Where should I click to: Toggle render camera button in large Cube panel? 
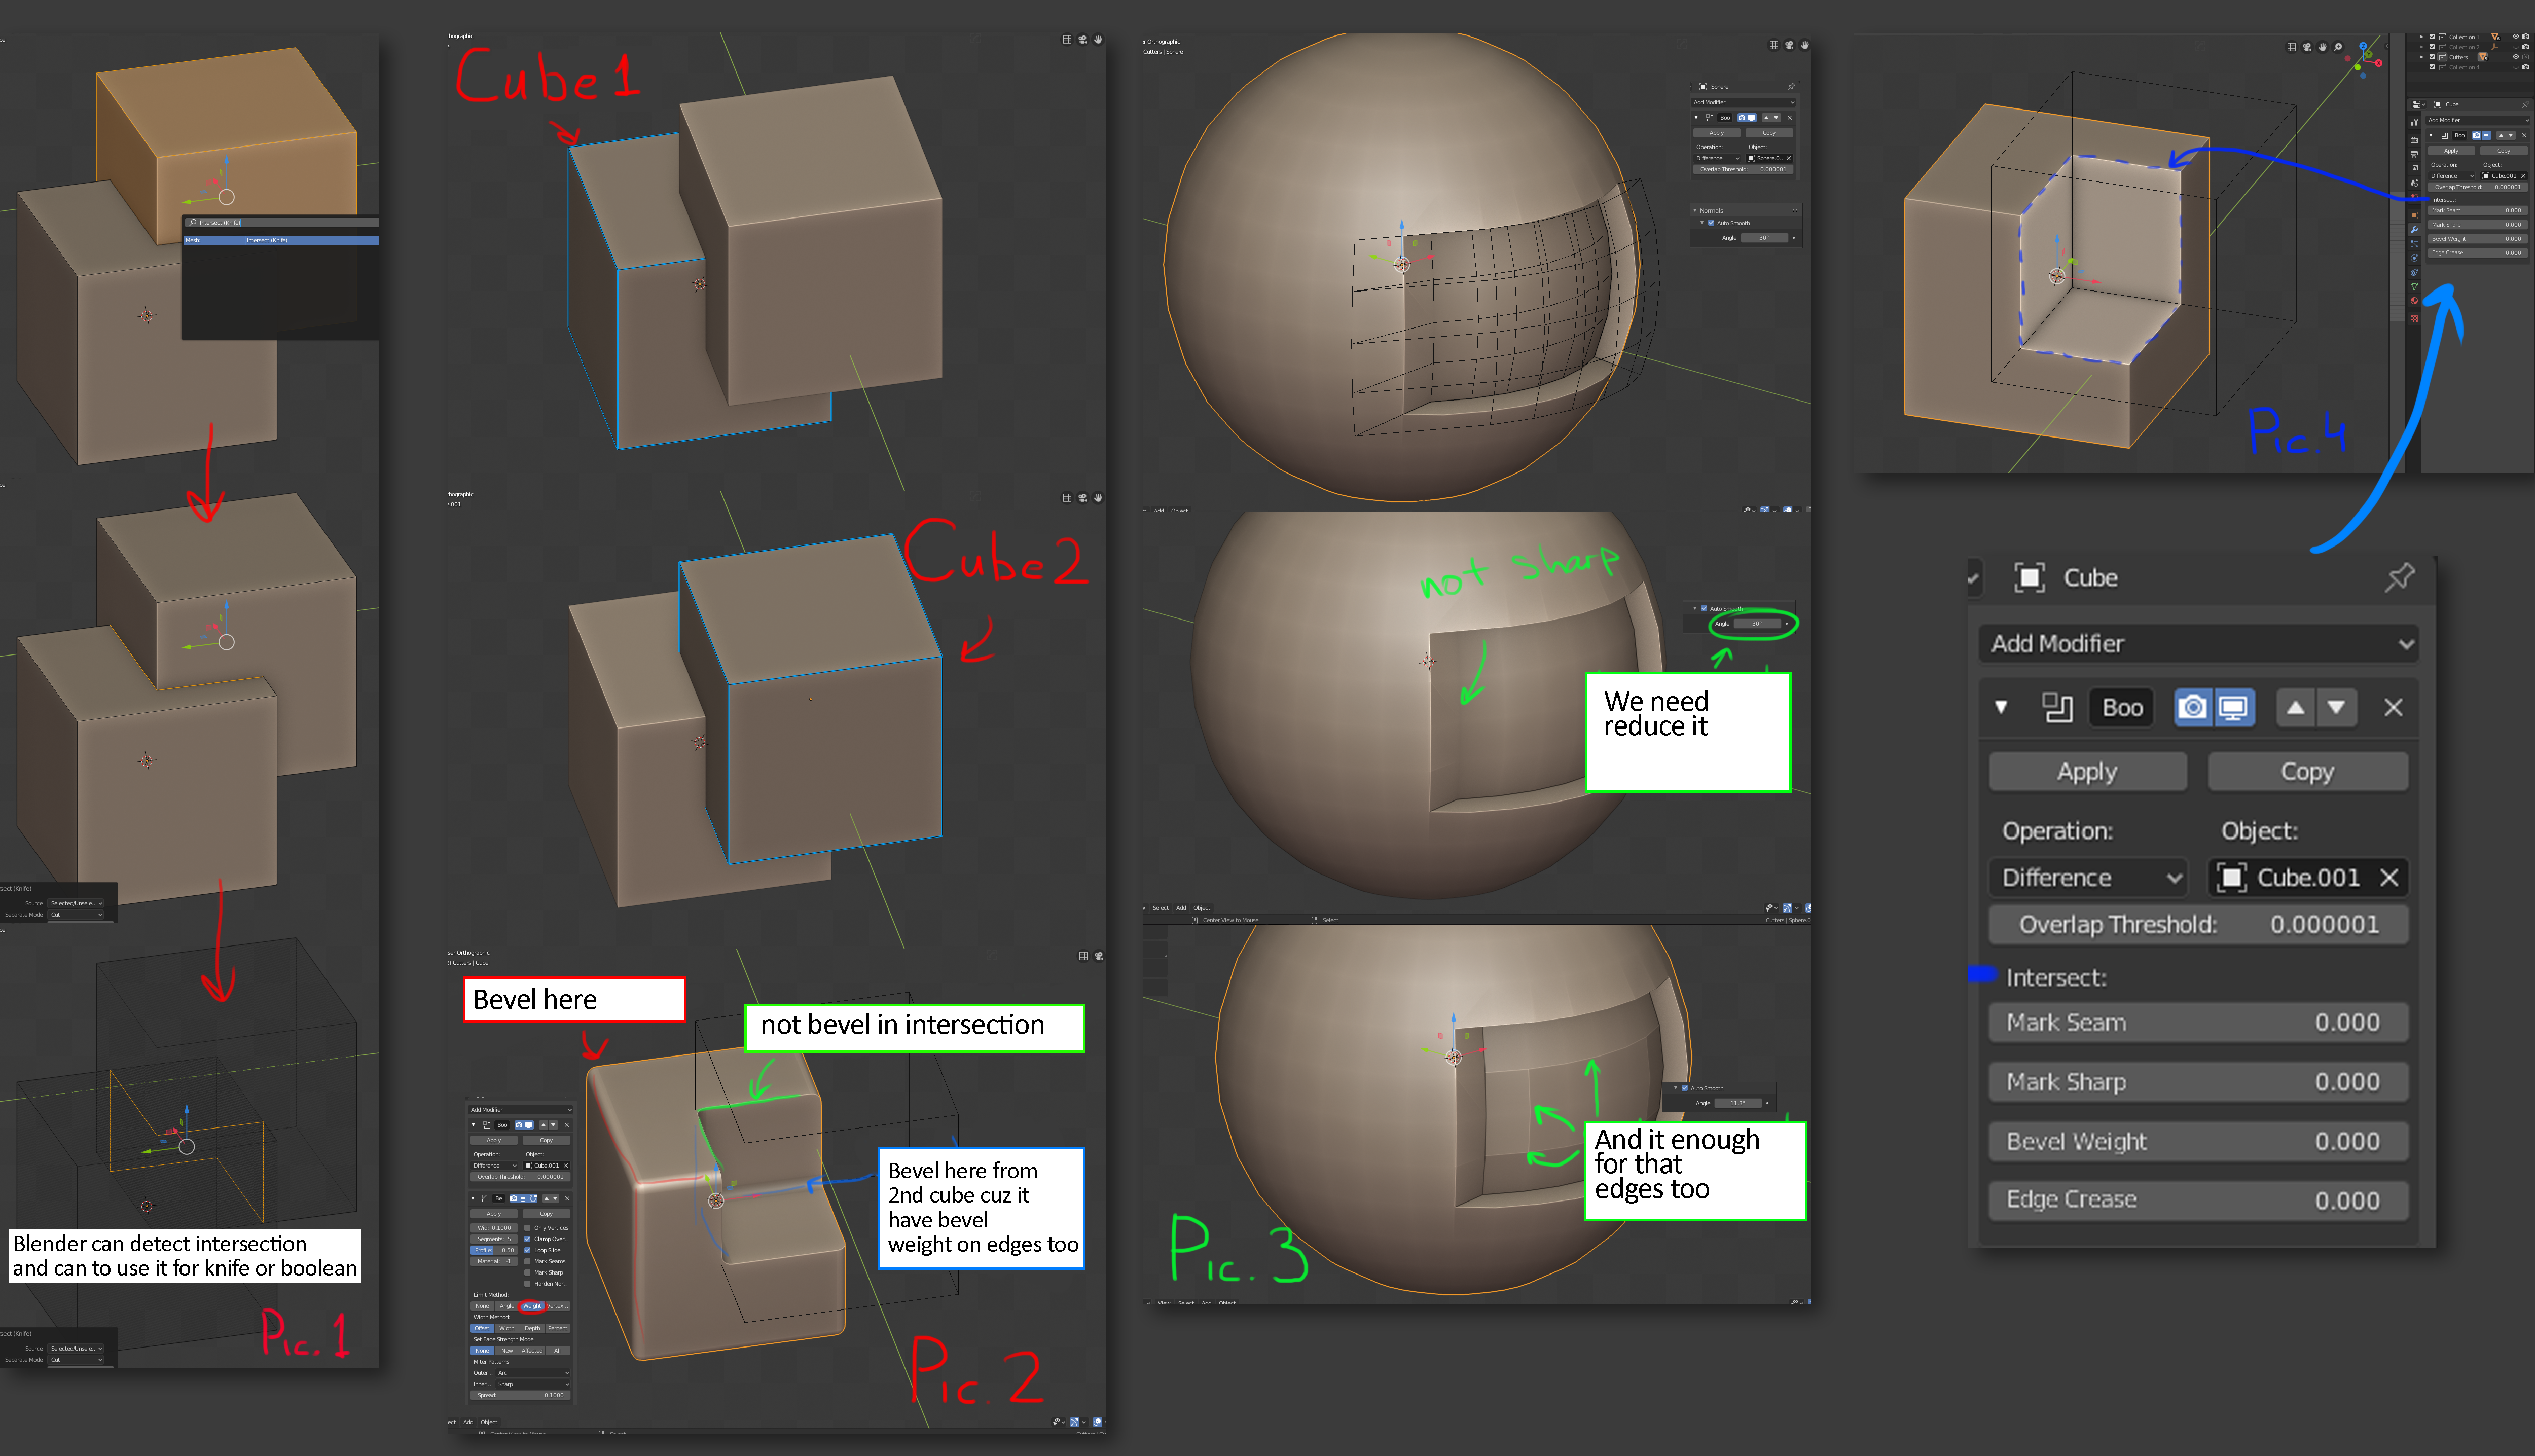[x=2194, y=707]
